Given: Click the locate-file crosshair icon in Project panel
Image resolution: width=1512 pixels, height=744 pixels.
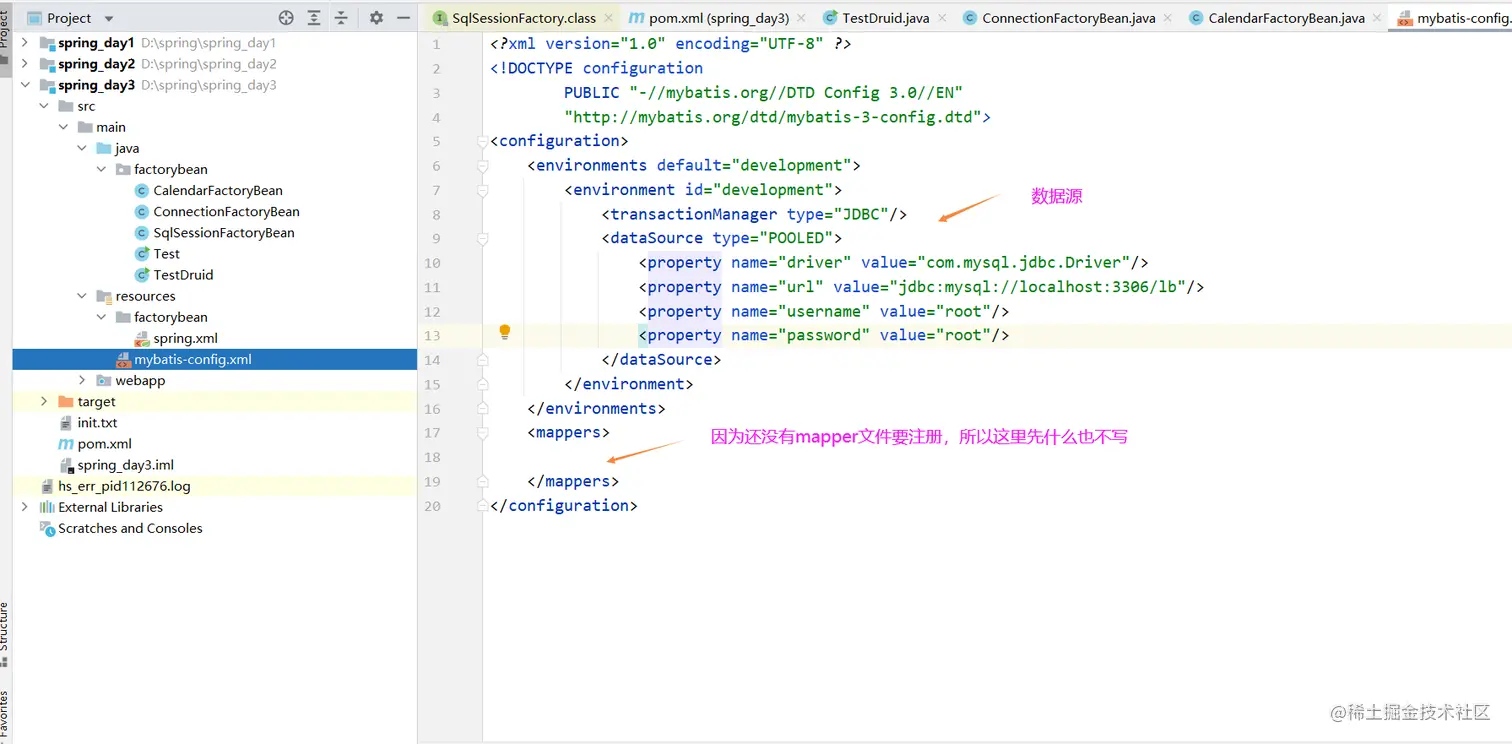Looking at the screenshot, I should coord(286,18).
